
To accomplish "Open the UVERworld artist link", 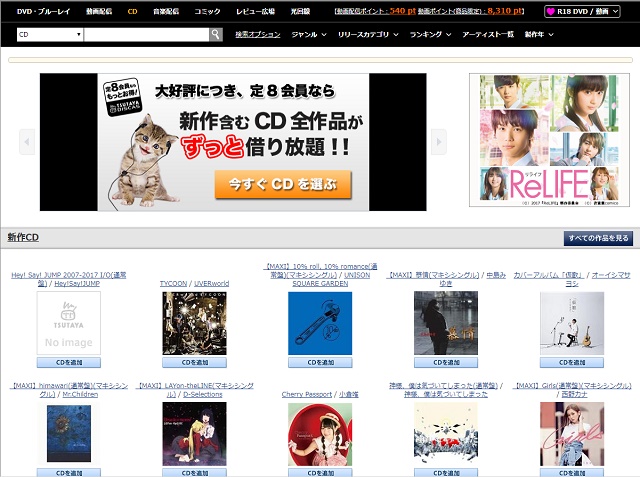I will [211, 283].
